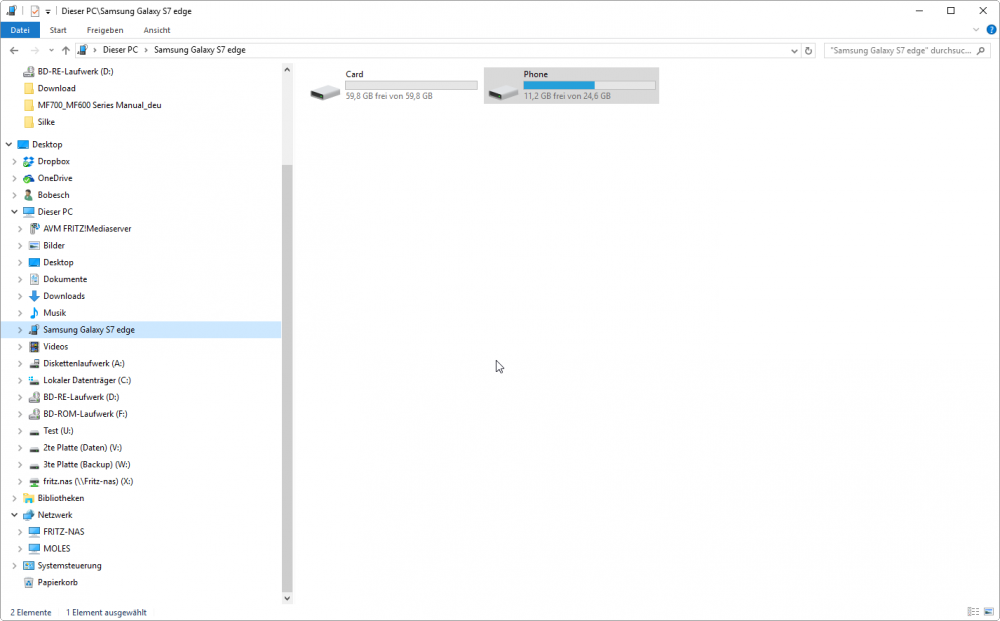Click the Help question mark icon
The width and height of the screenshot is (1000, 621).
click(x=991, y=30)
